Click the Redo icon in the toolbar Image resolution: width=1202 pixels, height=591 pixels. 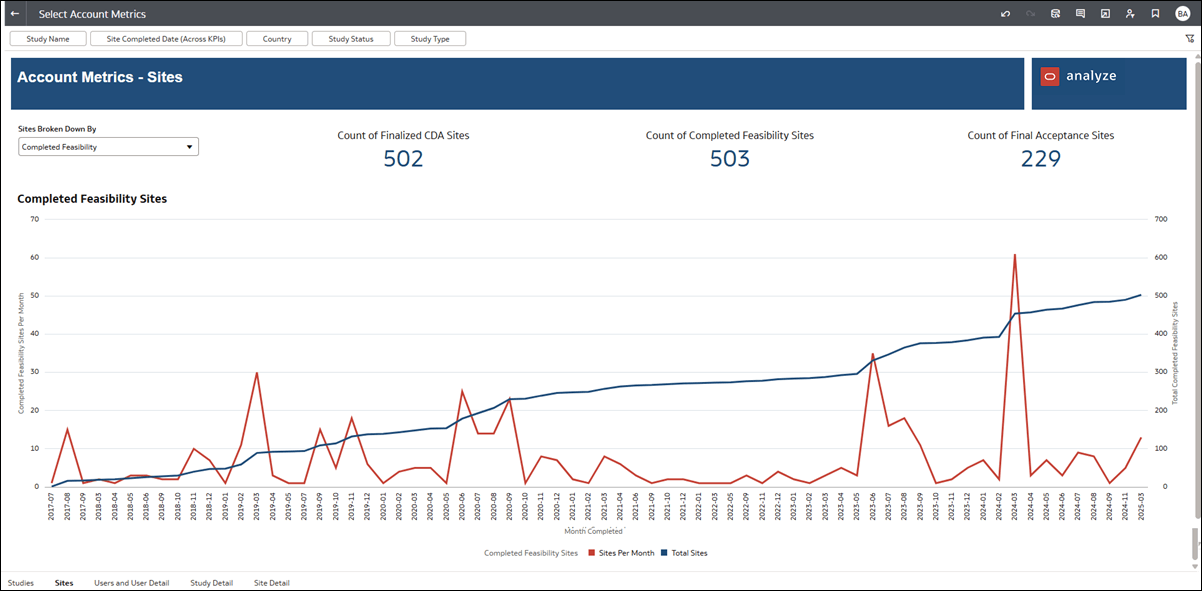tap(1030, 13)
